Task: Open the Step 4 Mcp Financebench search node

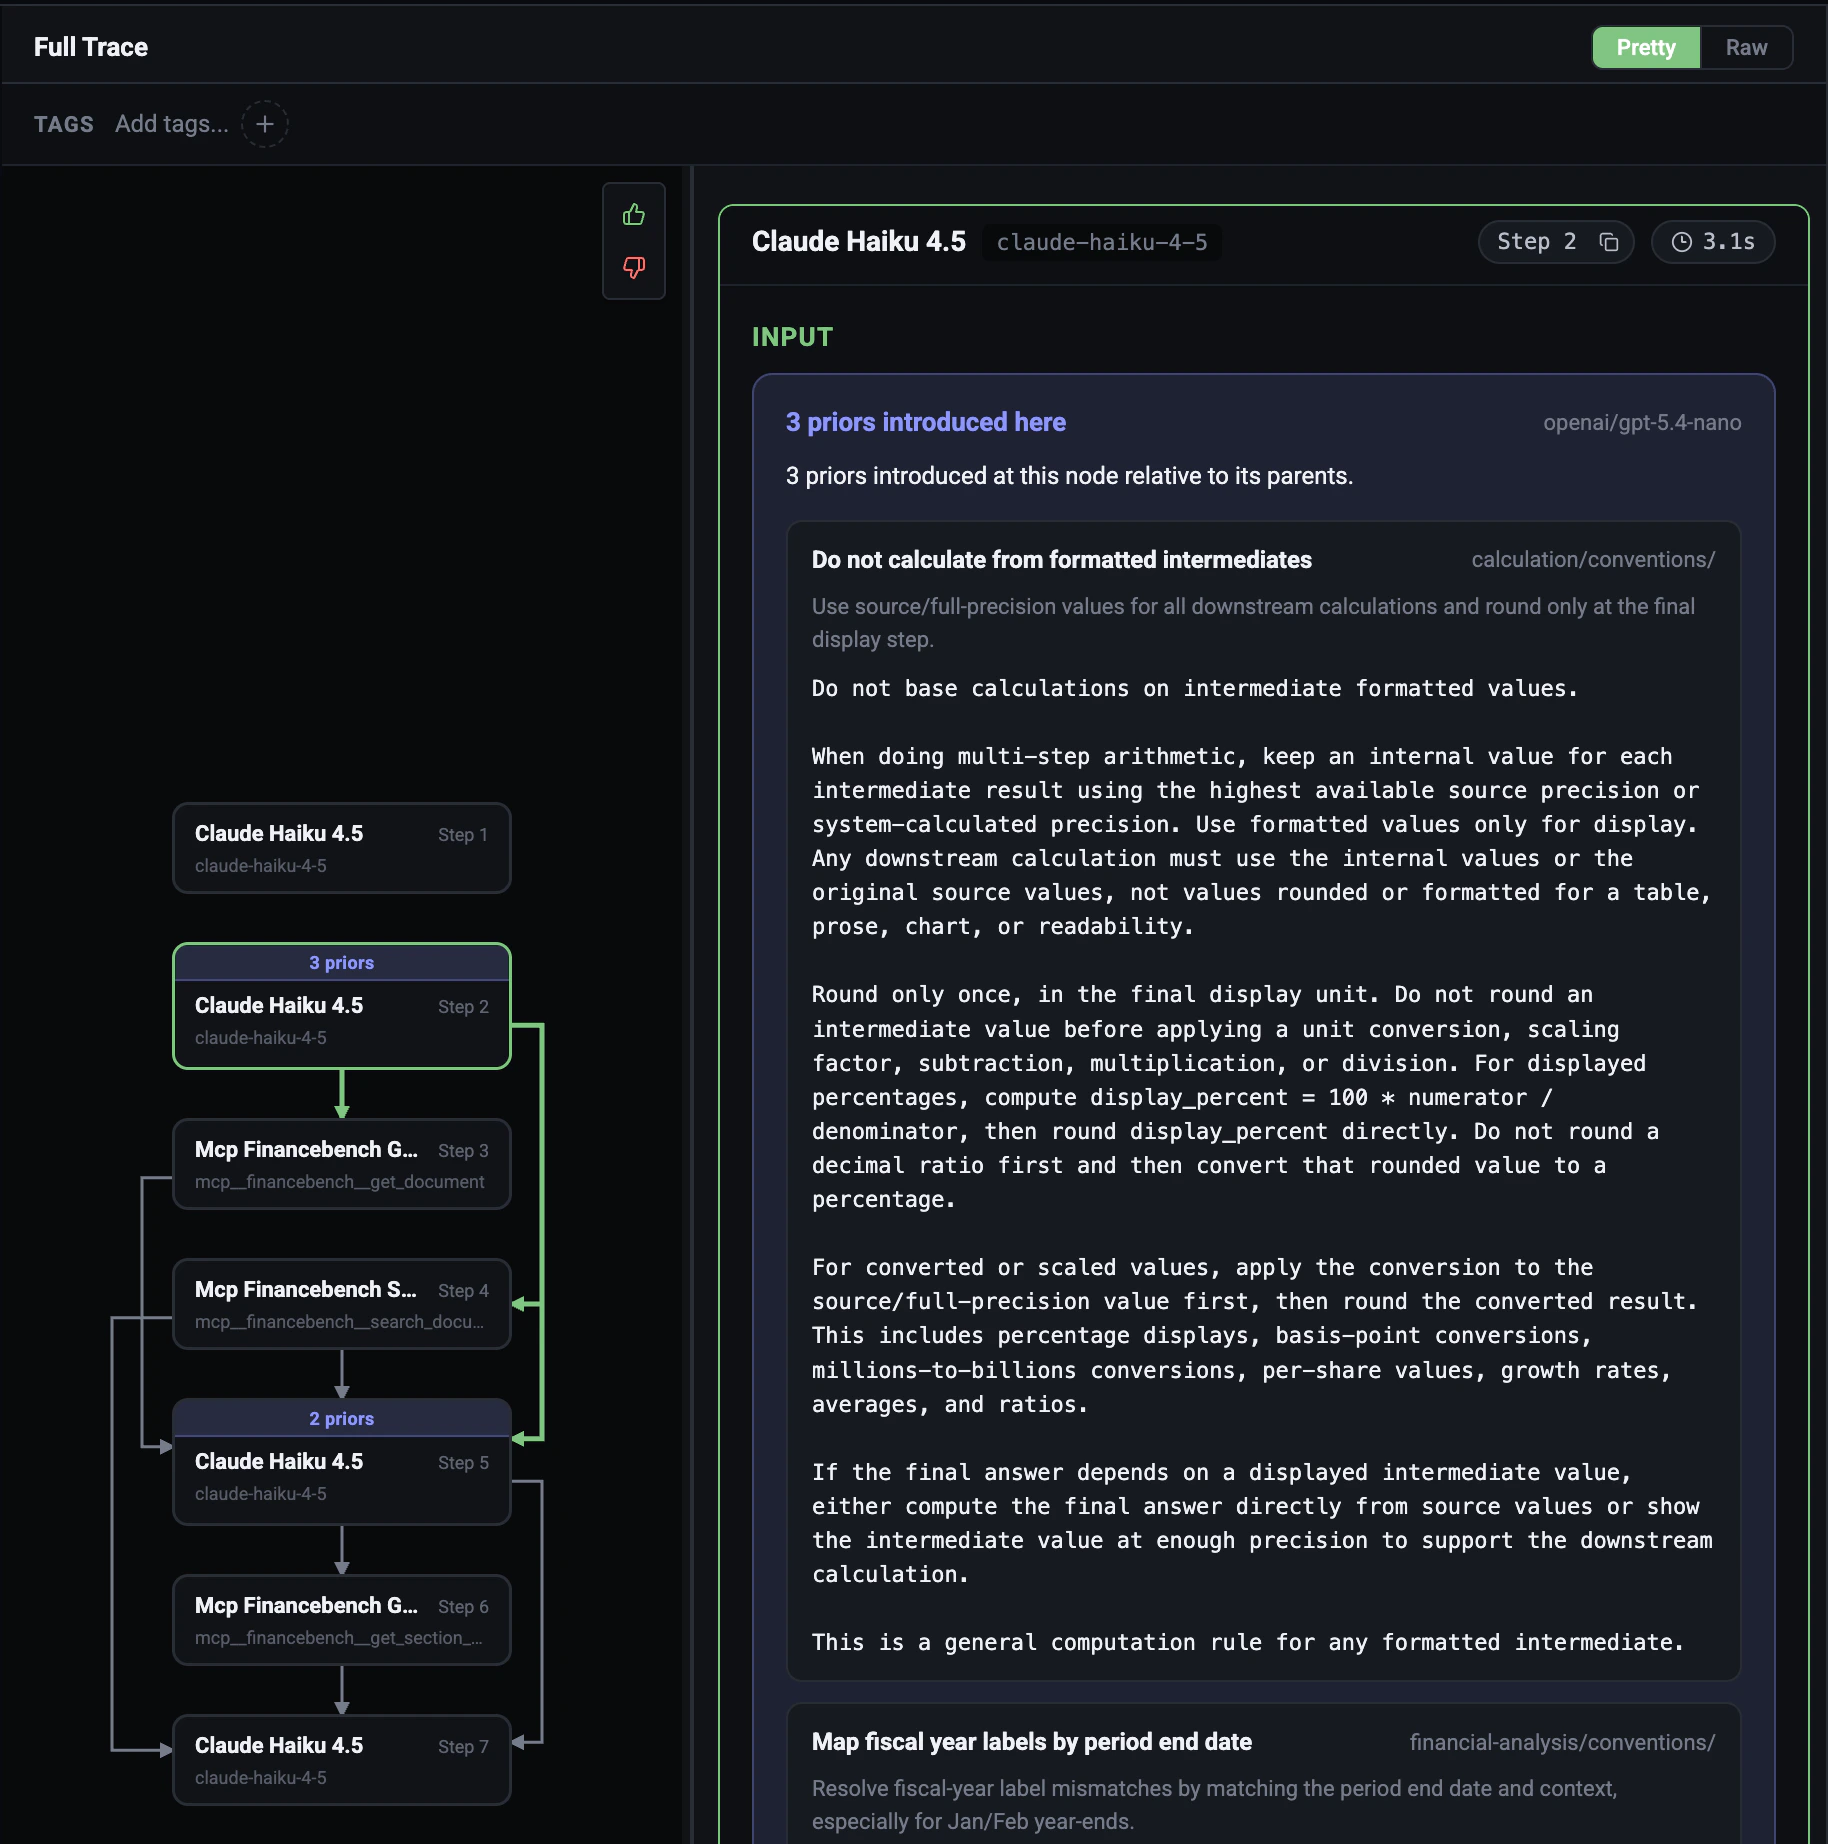Action: pyautogui.click(x=342, y=1304)
